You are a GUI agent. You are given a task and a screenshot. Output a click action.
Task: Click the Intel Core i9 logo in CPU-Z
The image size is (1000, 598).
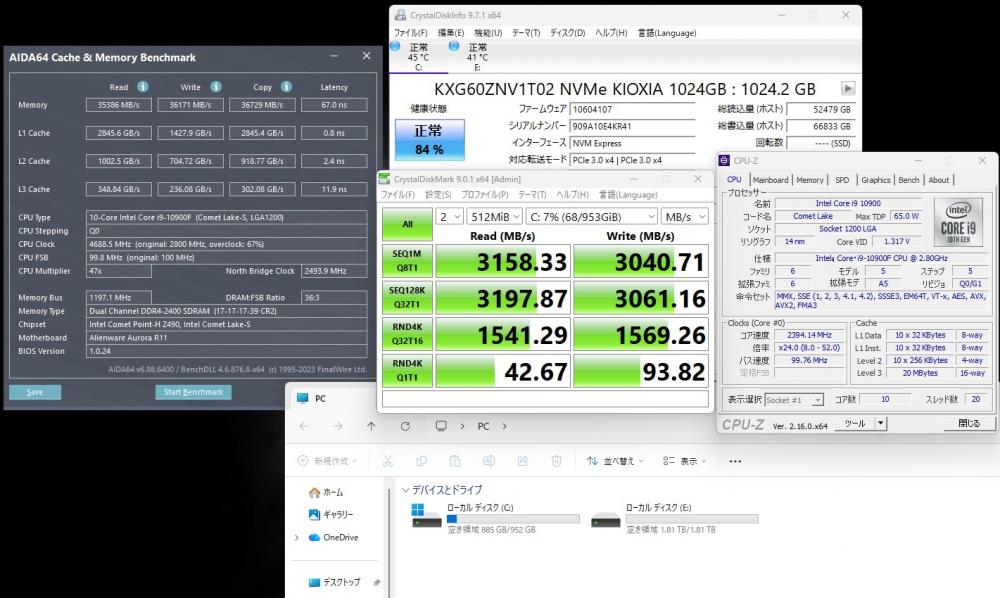point(958,222)
